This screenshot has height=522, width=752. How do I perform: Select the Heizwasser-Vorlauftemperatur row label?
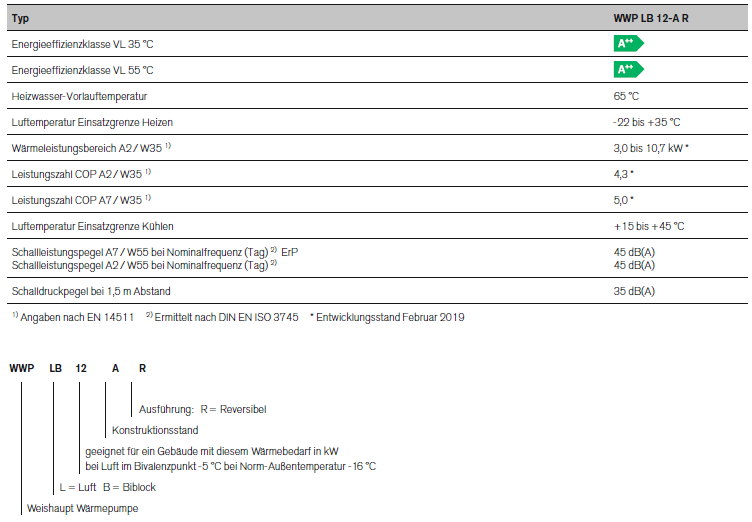[x=79, y=96]
